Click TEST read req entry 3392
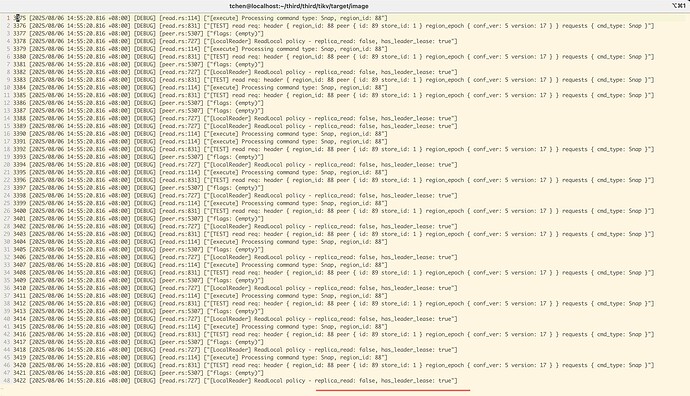 click(334, 149)
